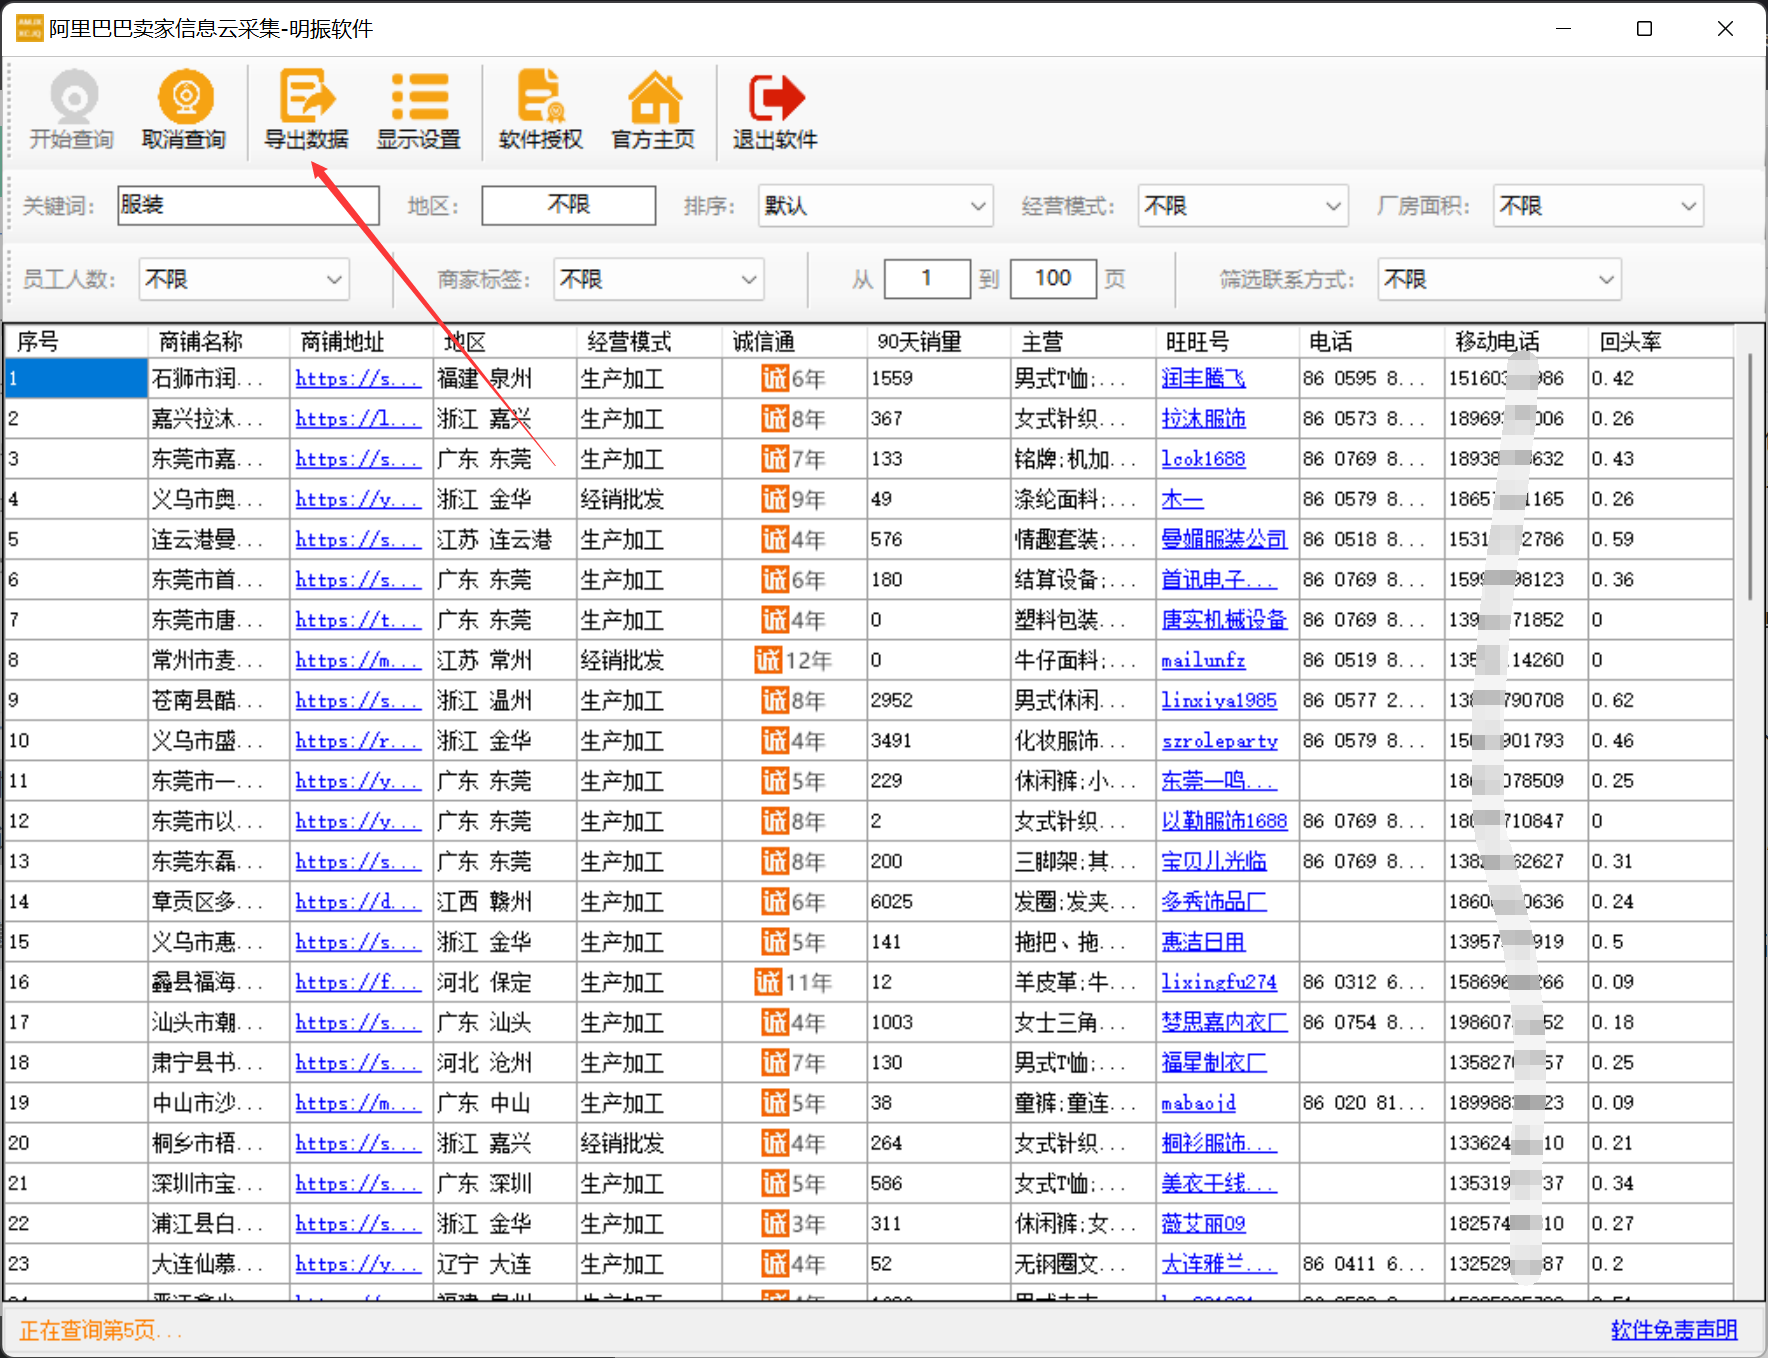The width and height of the screenshot is (1768, 1358).
Task: Click the 关键词 input containing 服装
Action: [248, 205]
